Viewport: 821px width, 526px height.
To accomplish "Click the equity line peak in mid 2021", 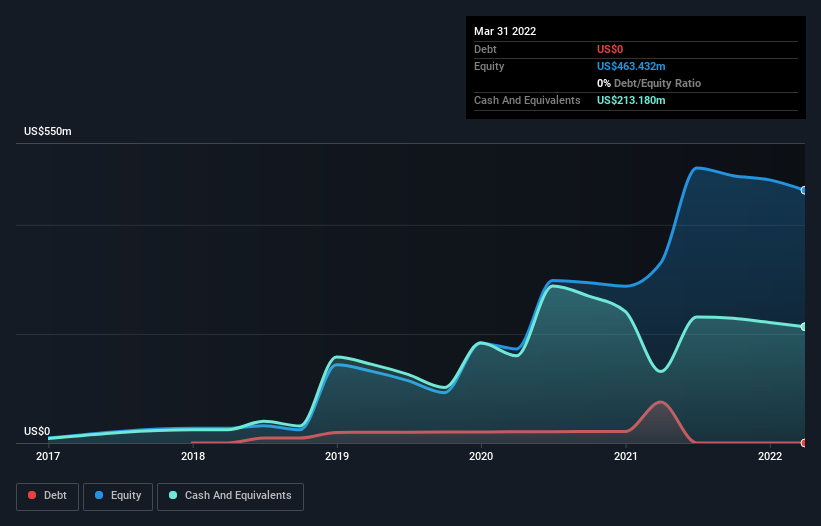I will pyautogui.click(x=696, y=168).
